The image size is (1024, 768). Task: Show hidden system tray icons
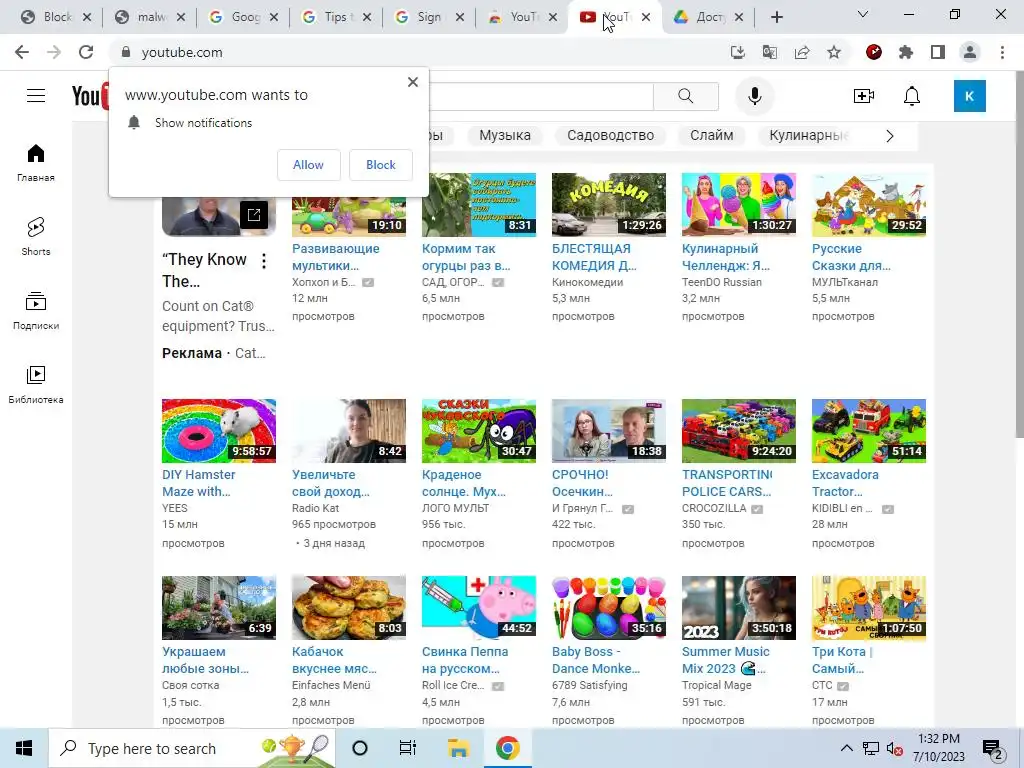[846, 748]
